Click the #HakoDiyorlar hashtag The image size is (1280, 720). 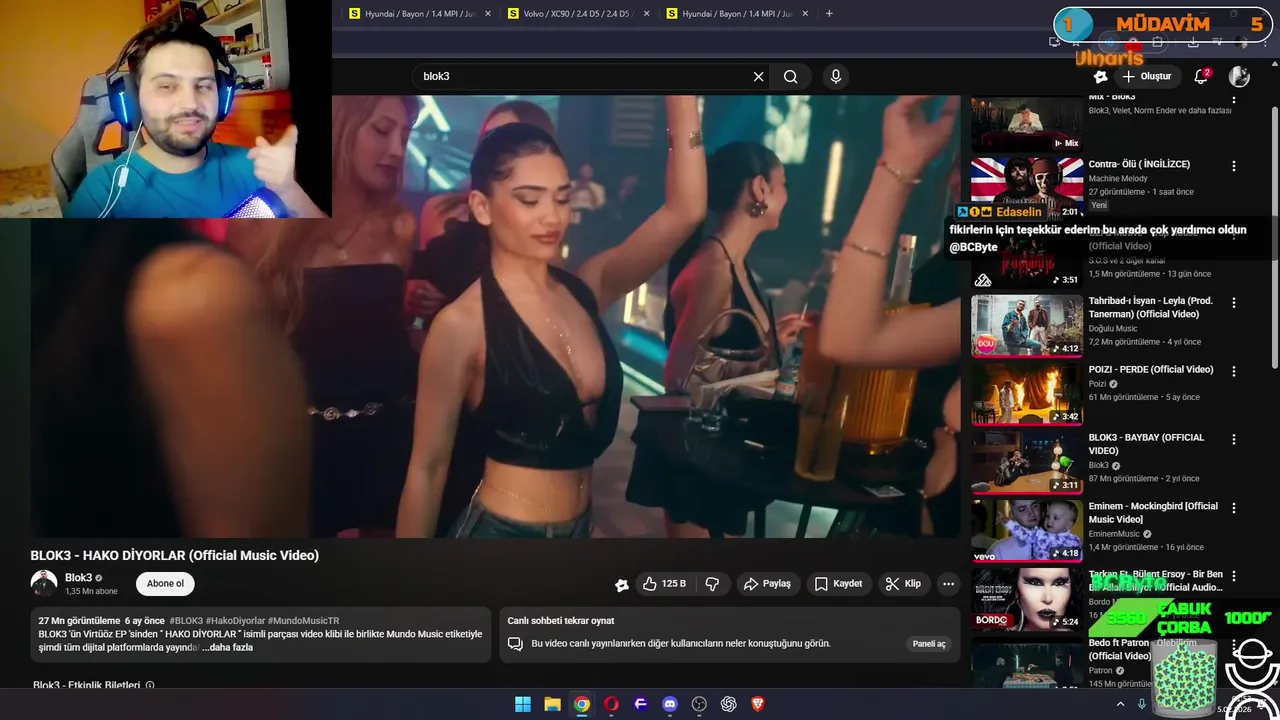tap(236, 621)
